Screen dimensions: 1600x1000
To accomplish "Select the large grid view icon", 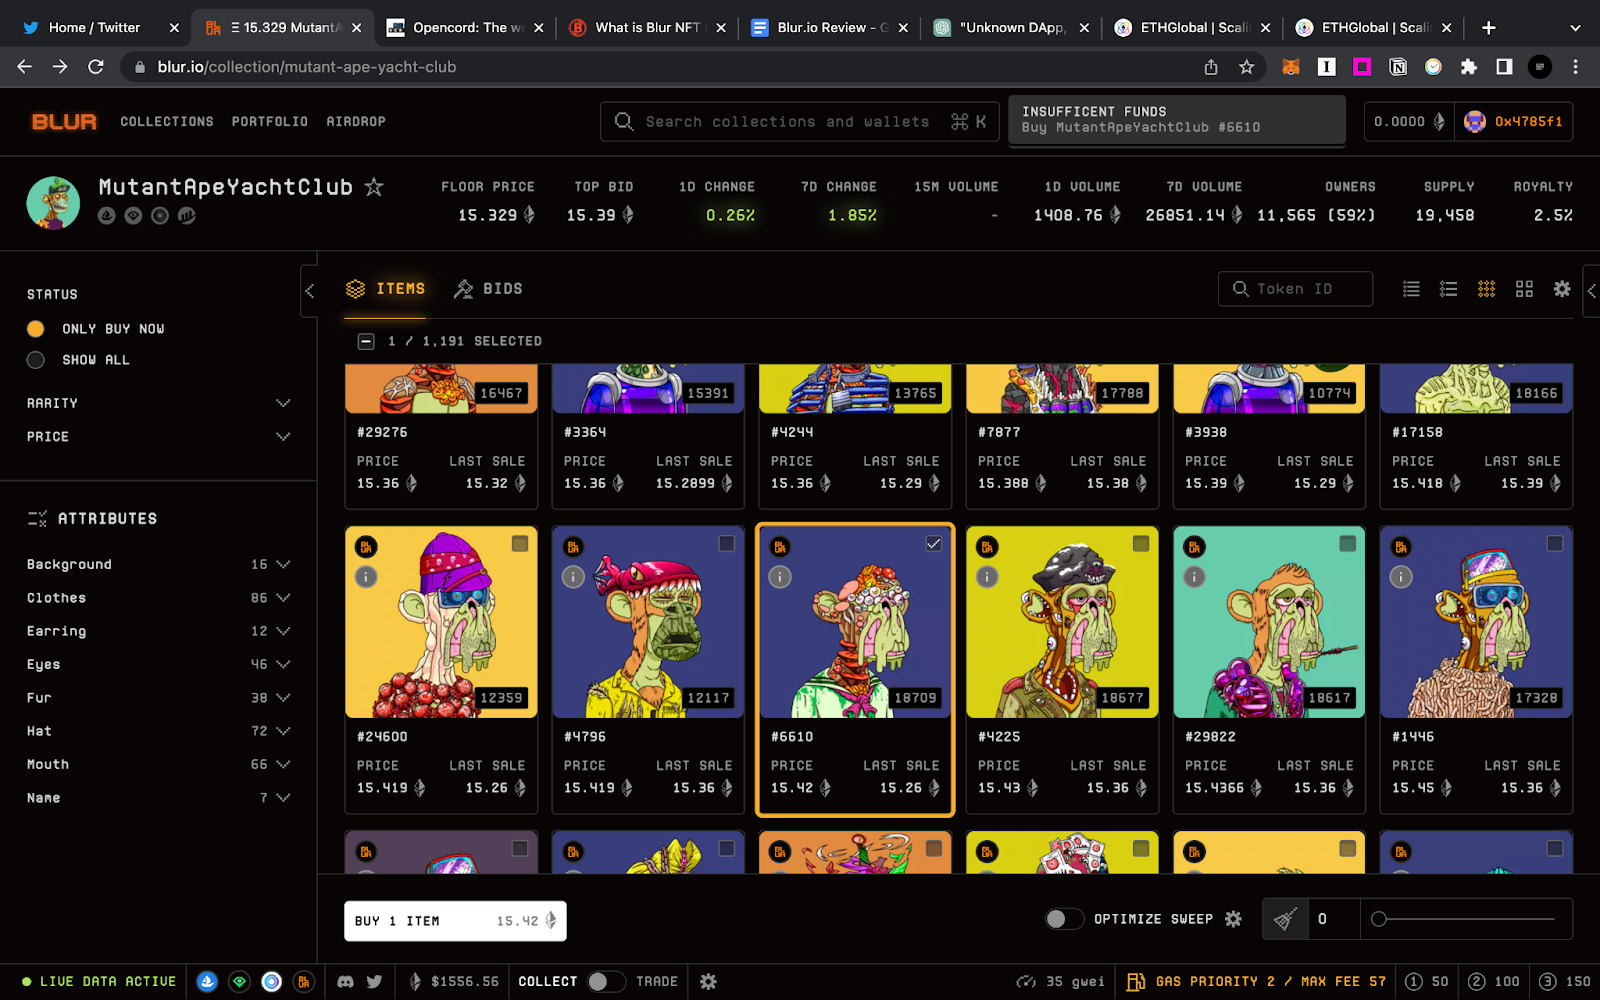I will [1524, 289].
